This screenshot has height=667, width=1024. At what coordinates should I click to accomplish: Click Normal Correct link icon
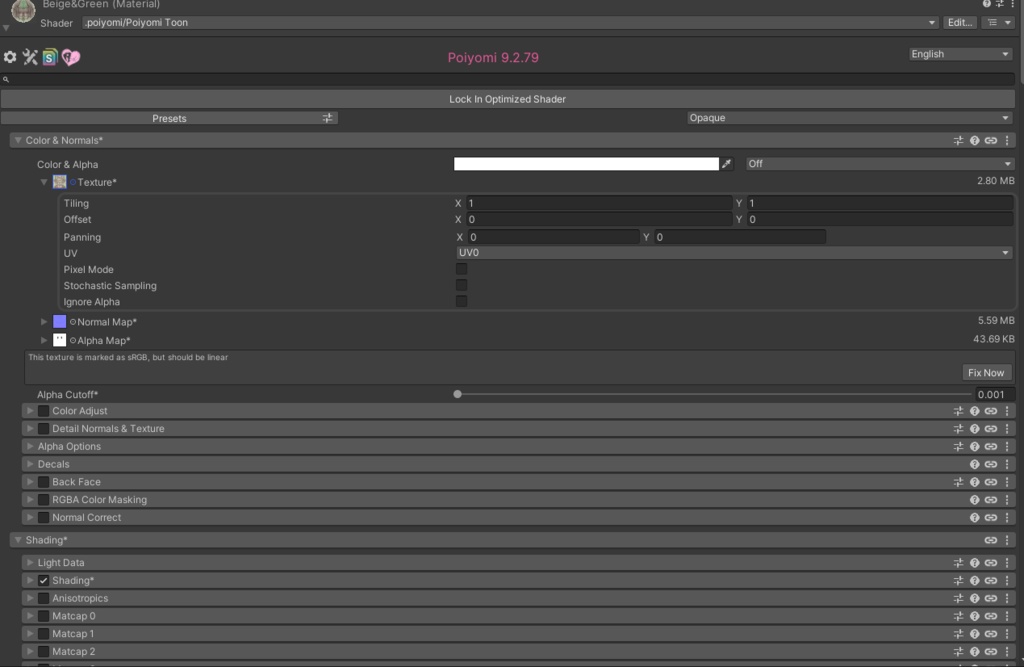coord(991,517)
